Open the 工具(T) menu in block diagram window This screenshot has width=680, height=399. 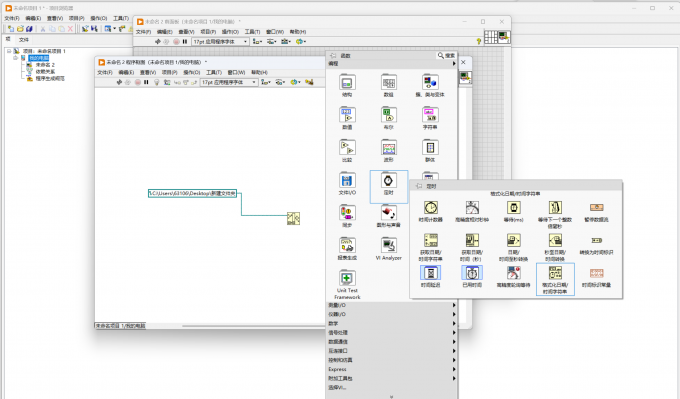click(214, 72)
